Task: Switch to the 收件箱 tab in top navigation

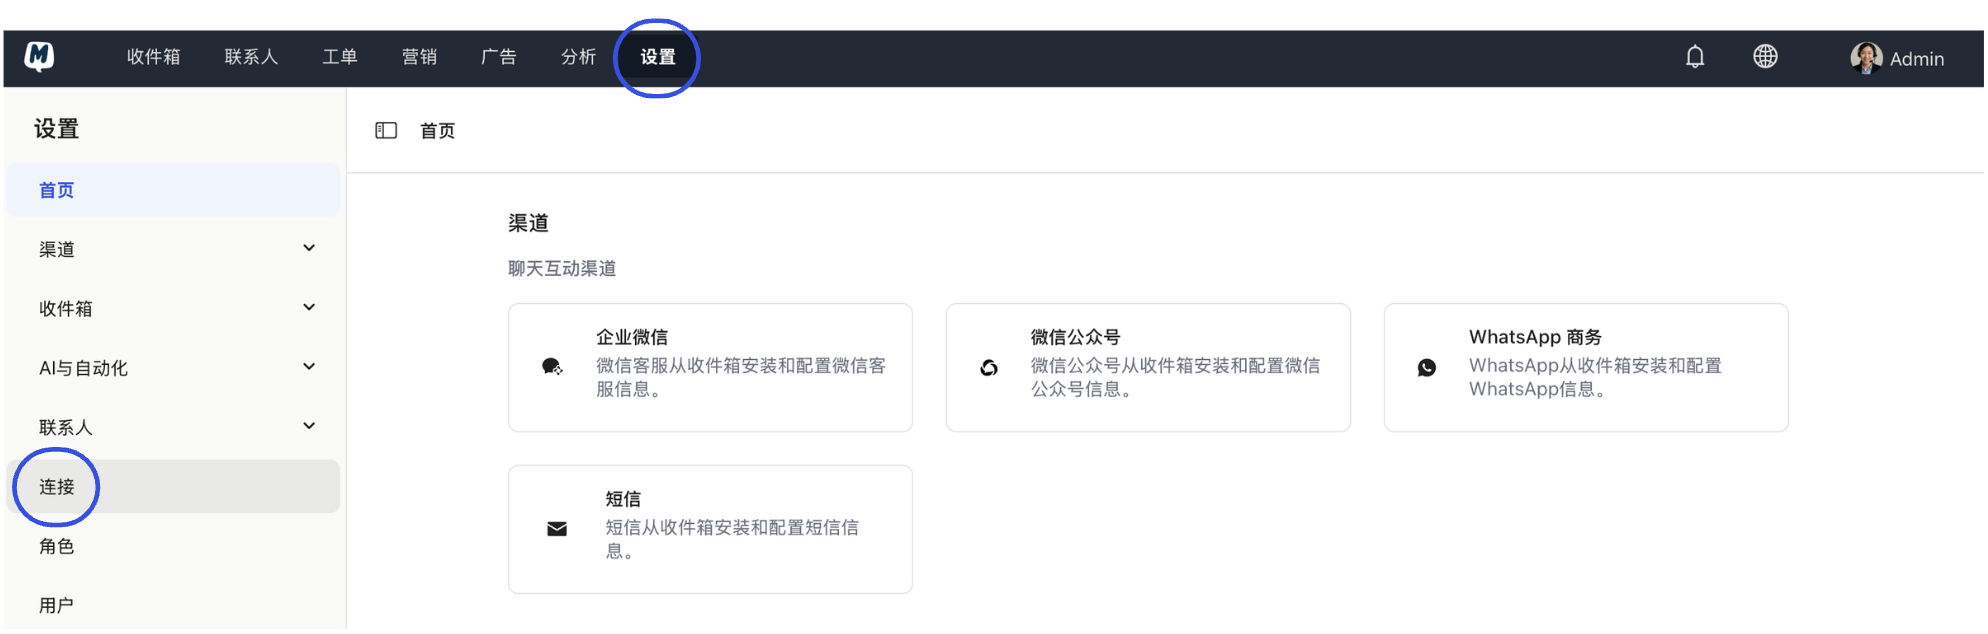Action: tap(153, 57)
